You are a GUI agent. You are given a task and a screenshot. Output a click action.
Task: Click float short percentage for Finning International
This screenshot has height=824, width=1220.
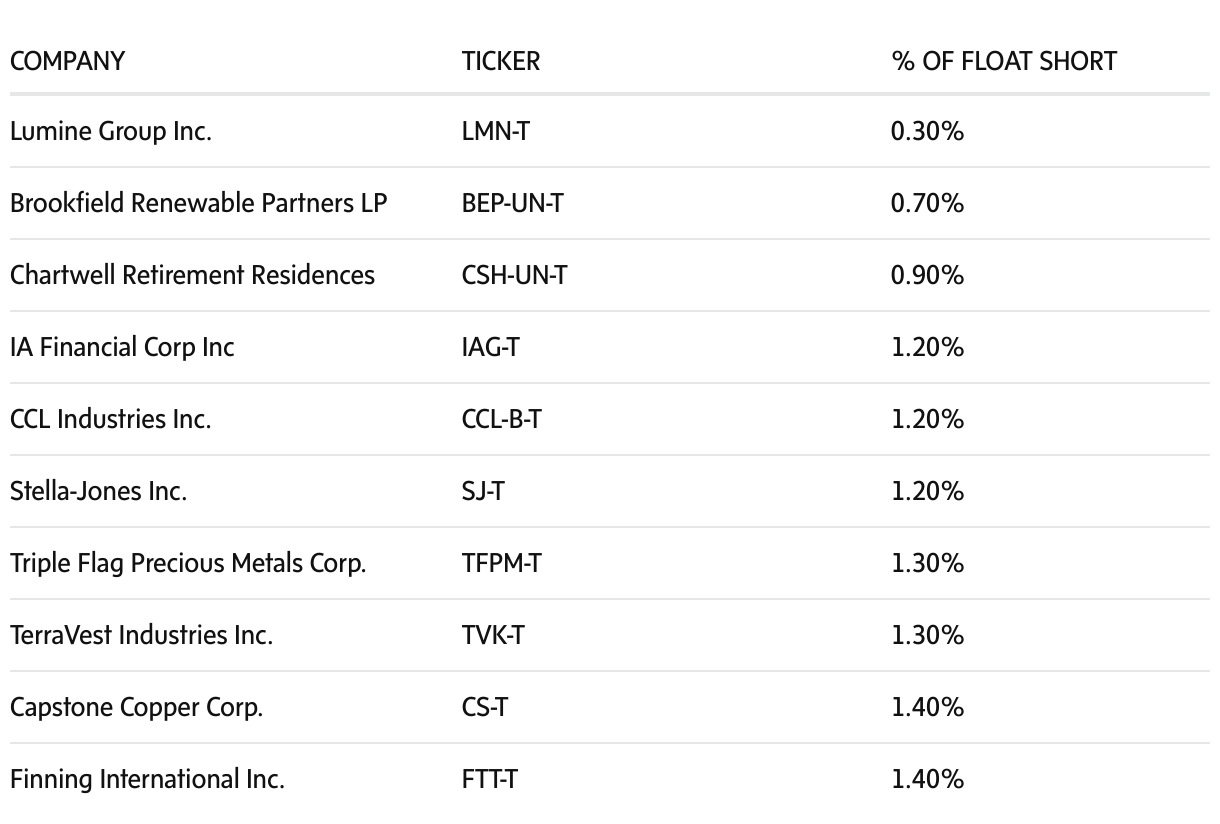click(927, 779)
